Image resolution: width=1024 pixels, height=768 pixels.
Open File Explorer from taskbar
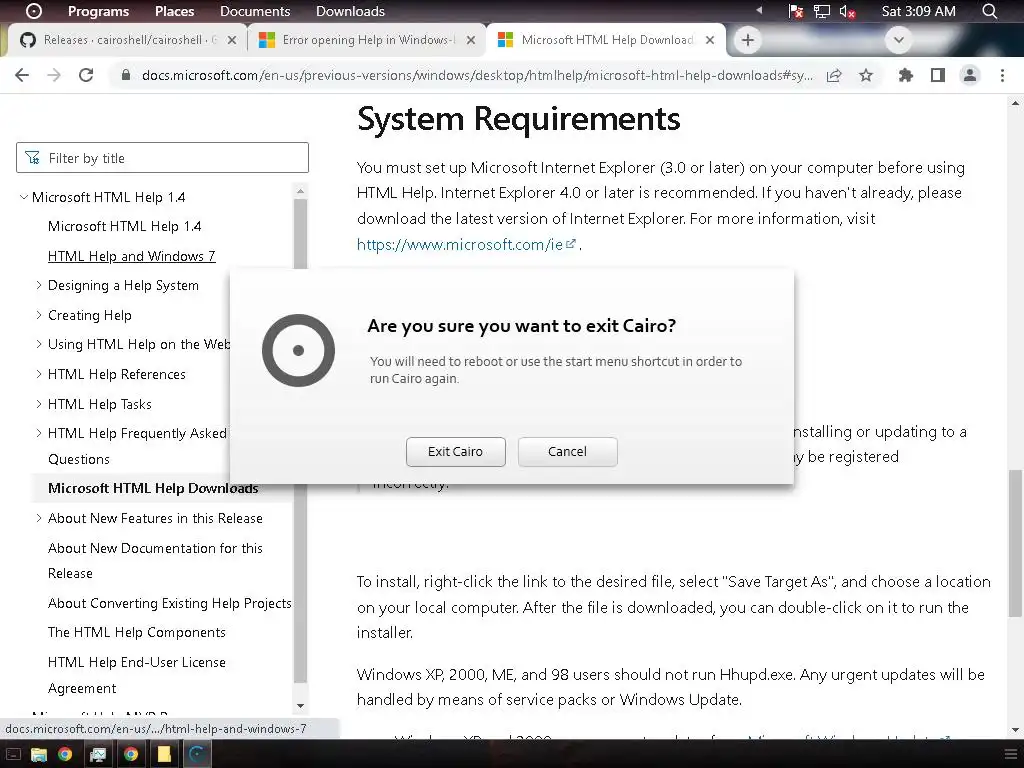pos(39,755)
